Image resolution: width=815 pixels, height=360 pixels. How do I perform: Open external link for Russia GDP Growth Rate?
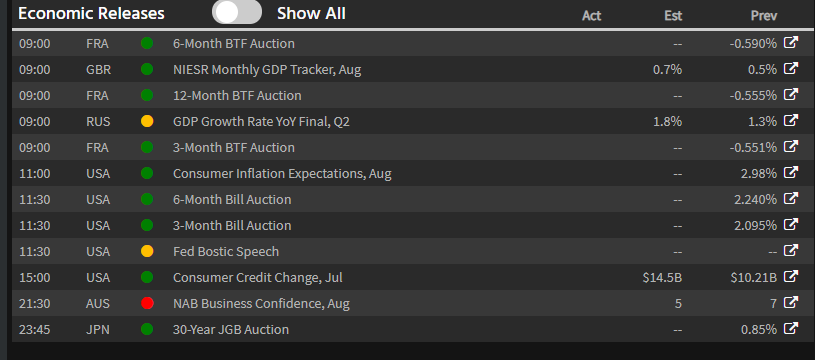click(791, 121)
